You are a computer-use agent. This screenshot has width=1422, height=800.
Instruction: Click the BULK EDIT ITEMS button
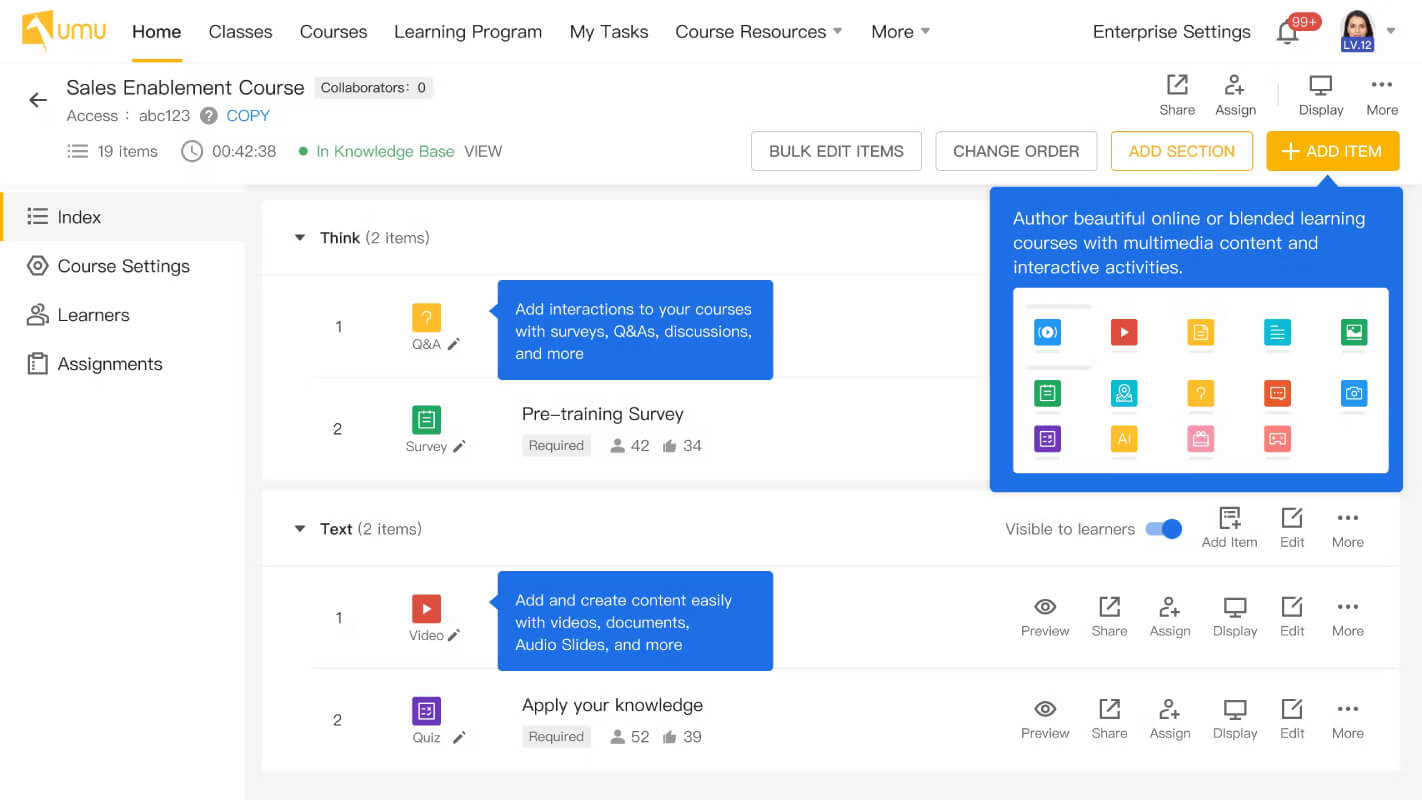coord(836,151)
